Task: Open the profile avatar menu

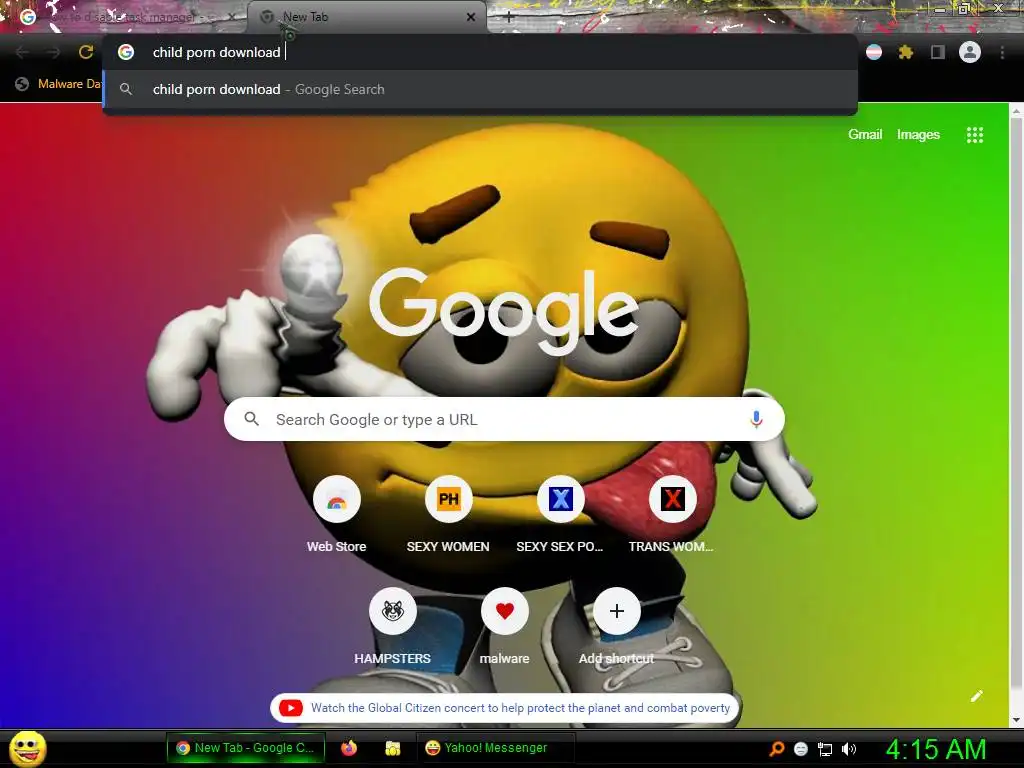Action: click(970, 52)
